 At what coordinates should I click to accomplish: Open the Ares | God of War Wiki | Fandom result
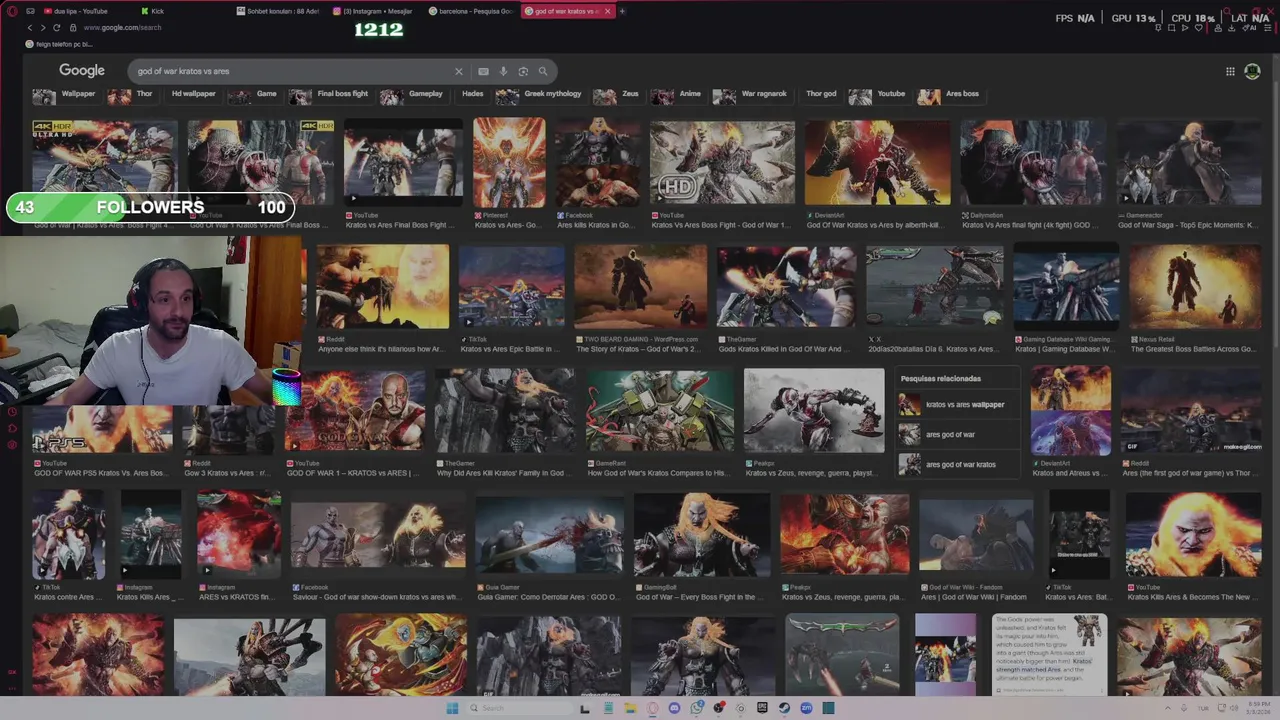[x=975, y=535]
